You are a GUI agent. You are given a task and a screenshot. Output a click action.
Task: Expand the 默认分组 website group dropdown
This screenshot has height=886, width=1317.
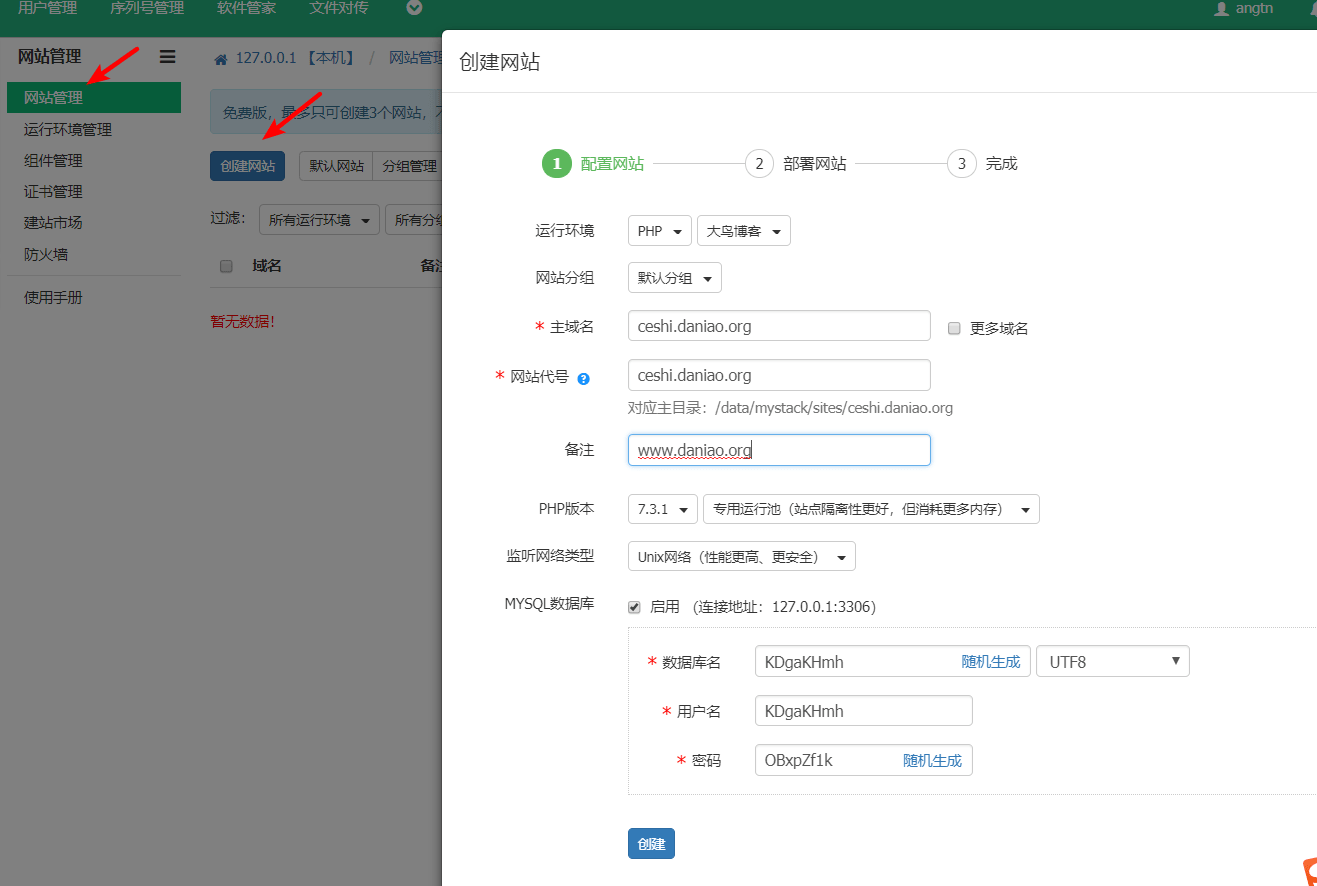pyautogui.click(x=675, y=278)
